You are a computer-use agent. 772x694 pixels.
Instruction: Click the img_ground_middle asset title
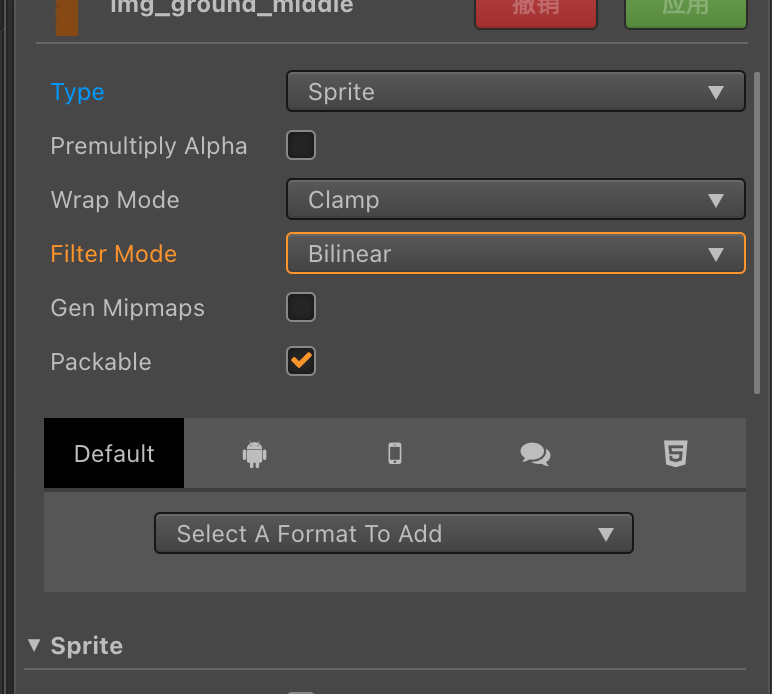pos(231,8)
